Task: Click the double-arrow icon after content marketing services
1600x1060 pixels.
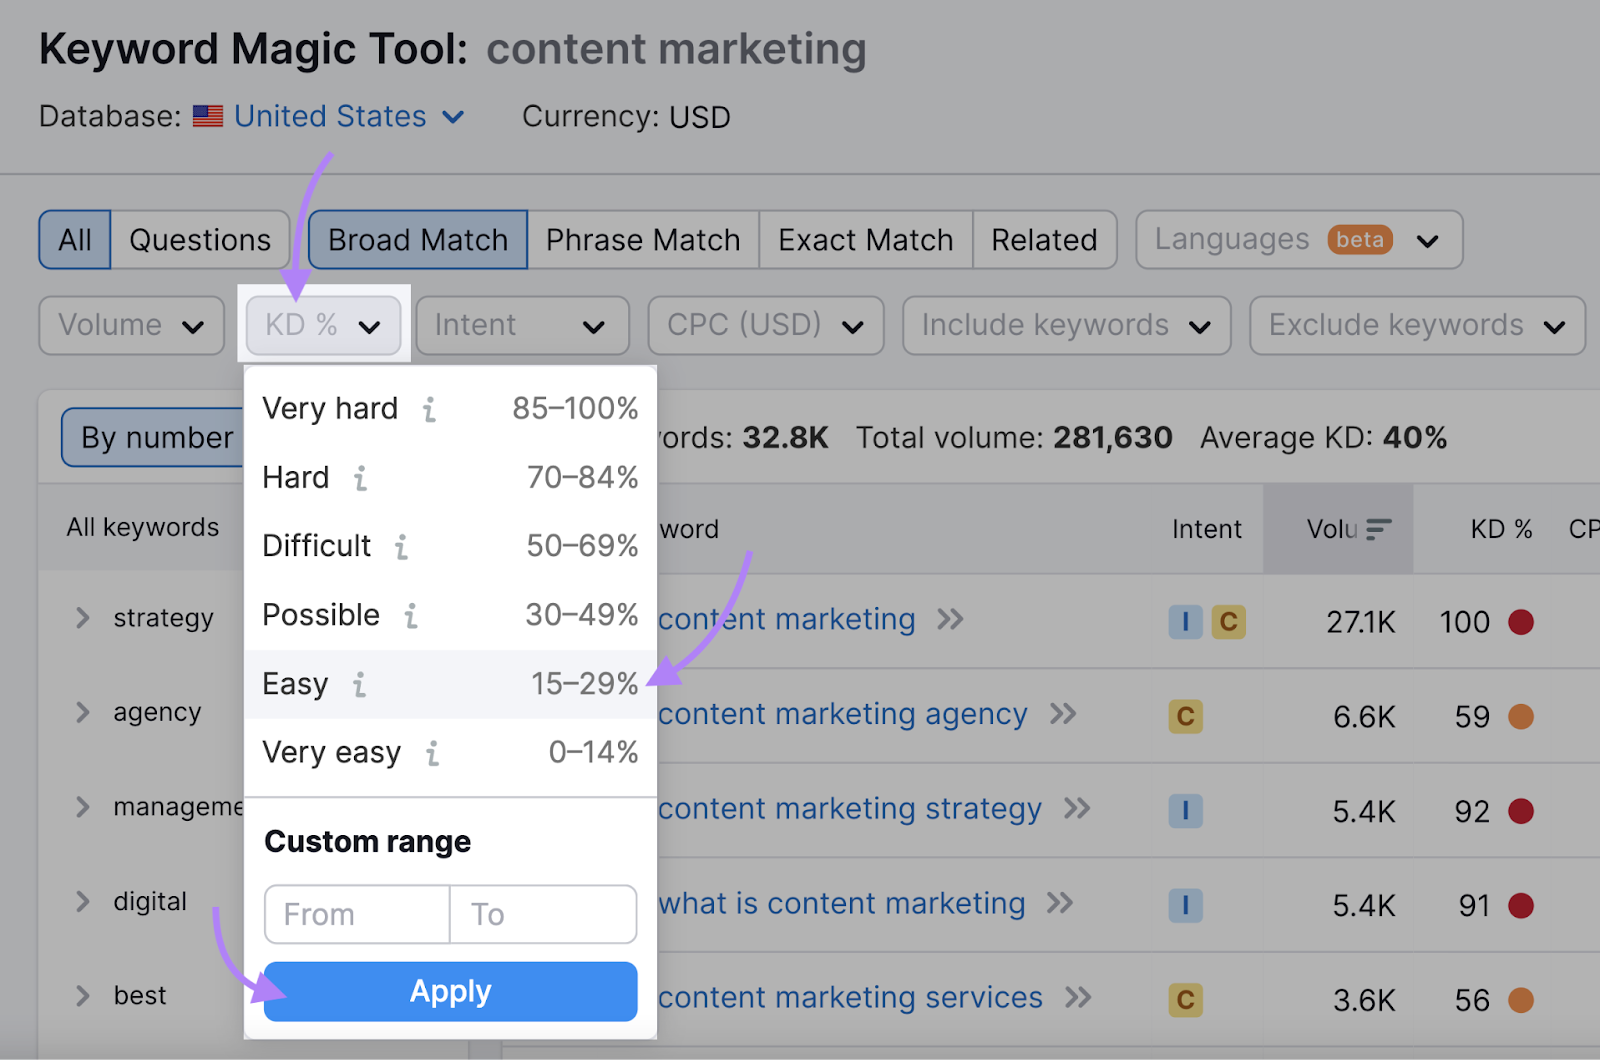Action: point(1078,998)
